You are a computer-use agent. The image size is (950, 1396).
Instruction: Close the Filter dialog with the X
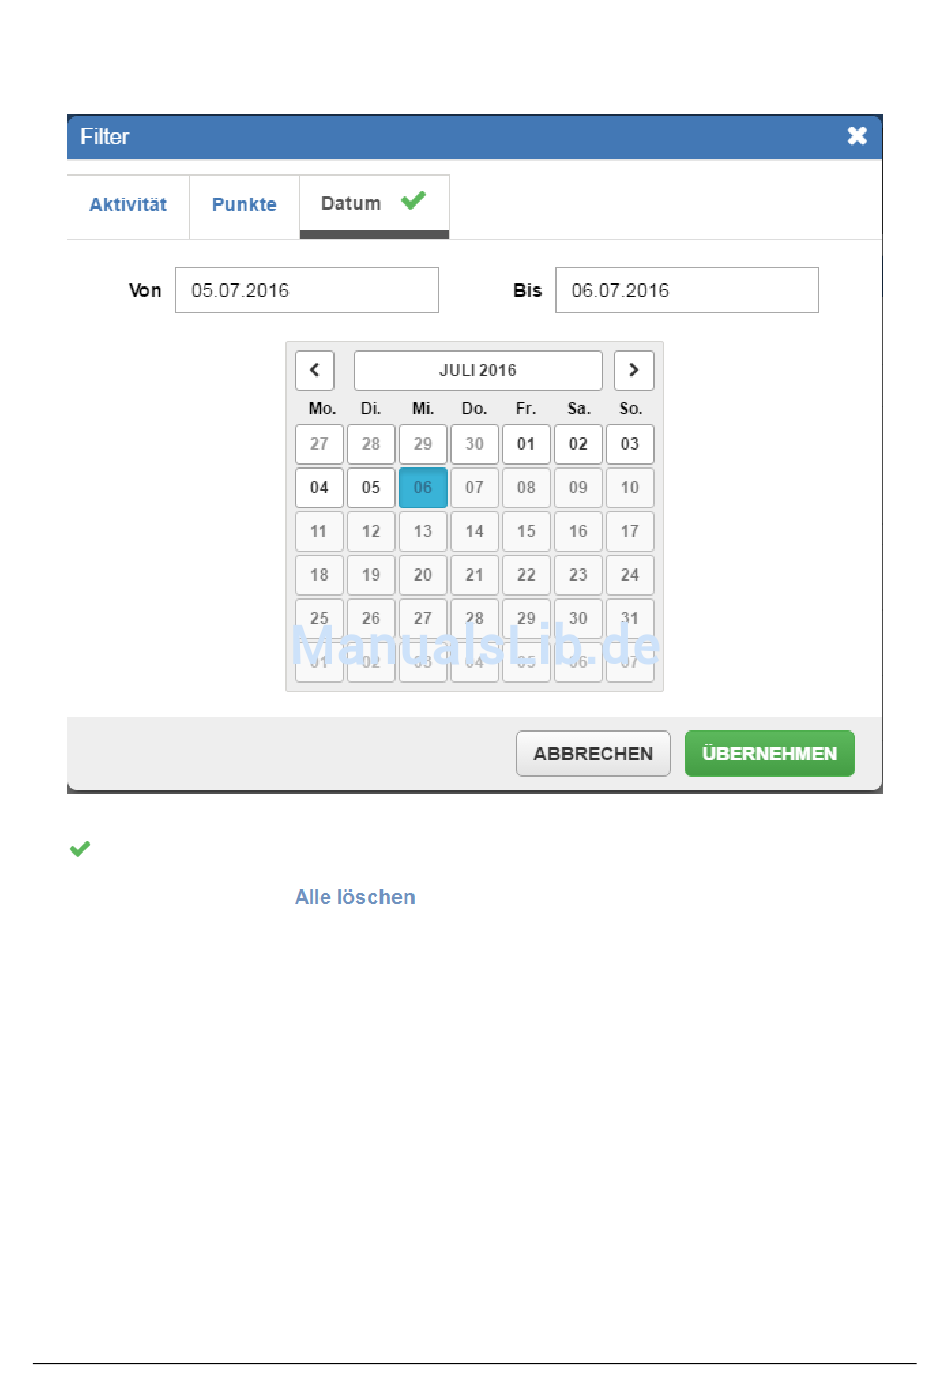857,136
